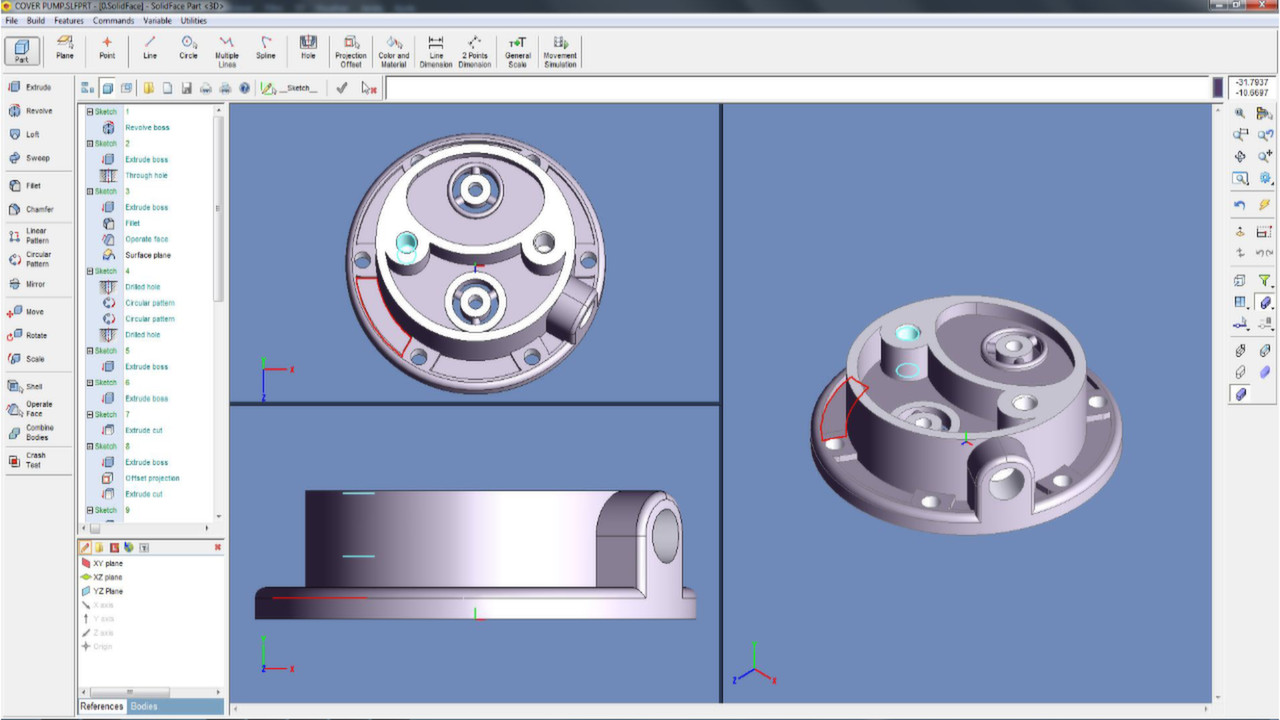Click the Hole tool in the toolbar

(x=307, y=48)
